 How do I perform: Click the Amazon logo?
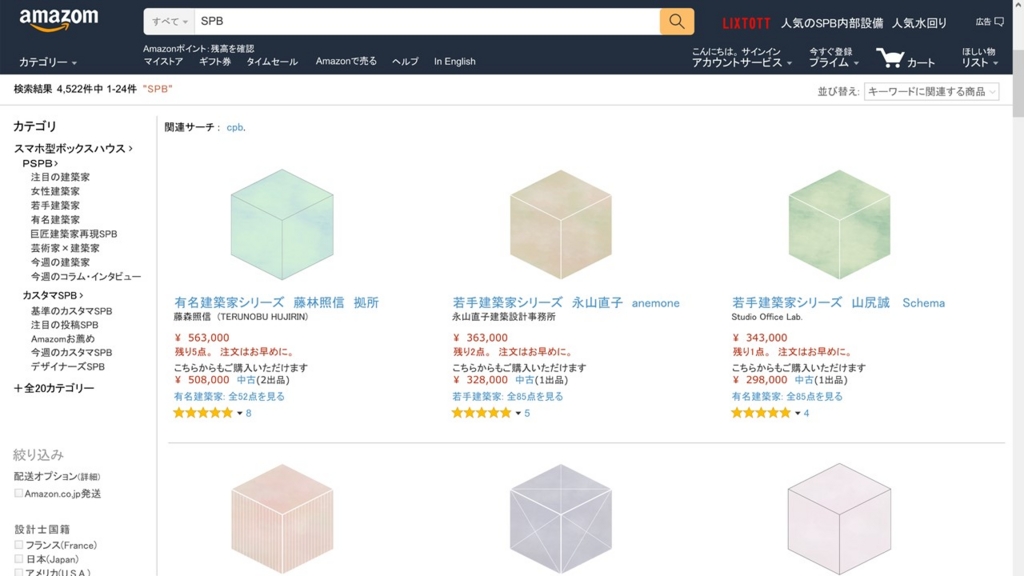point(59,20)
